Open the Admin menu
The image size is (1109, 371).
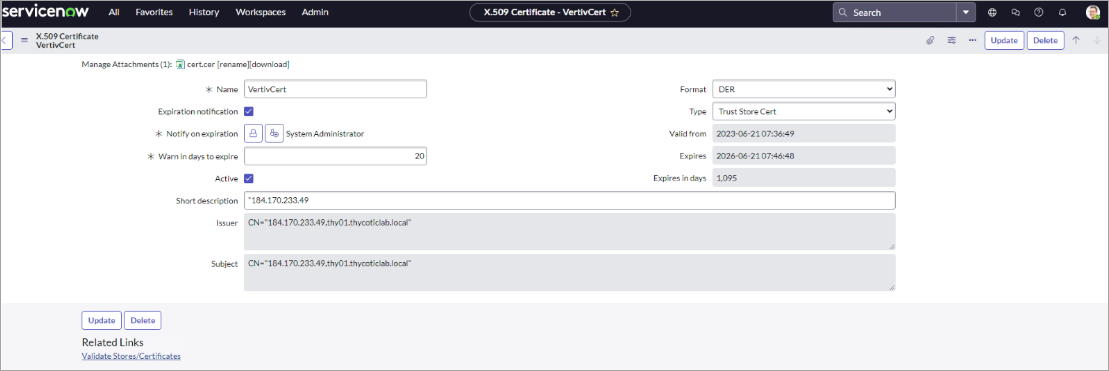(314, 12)
